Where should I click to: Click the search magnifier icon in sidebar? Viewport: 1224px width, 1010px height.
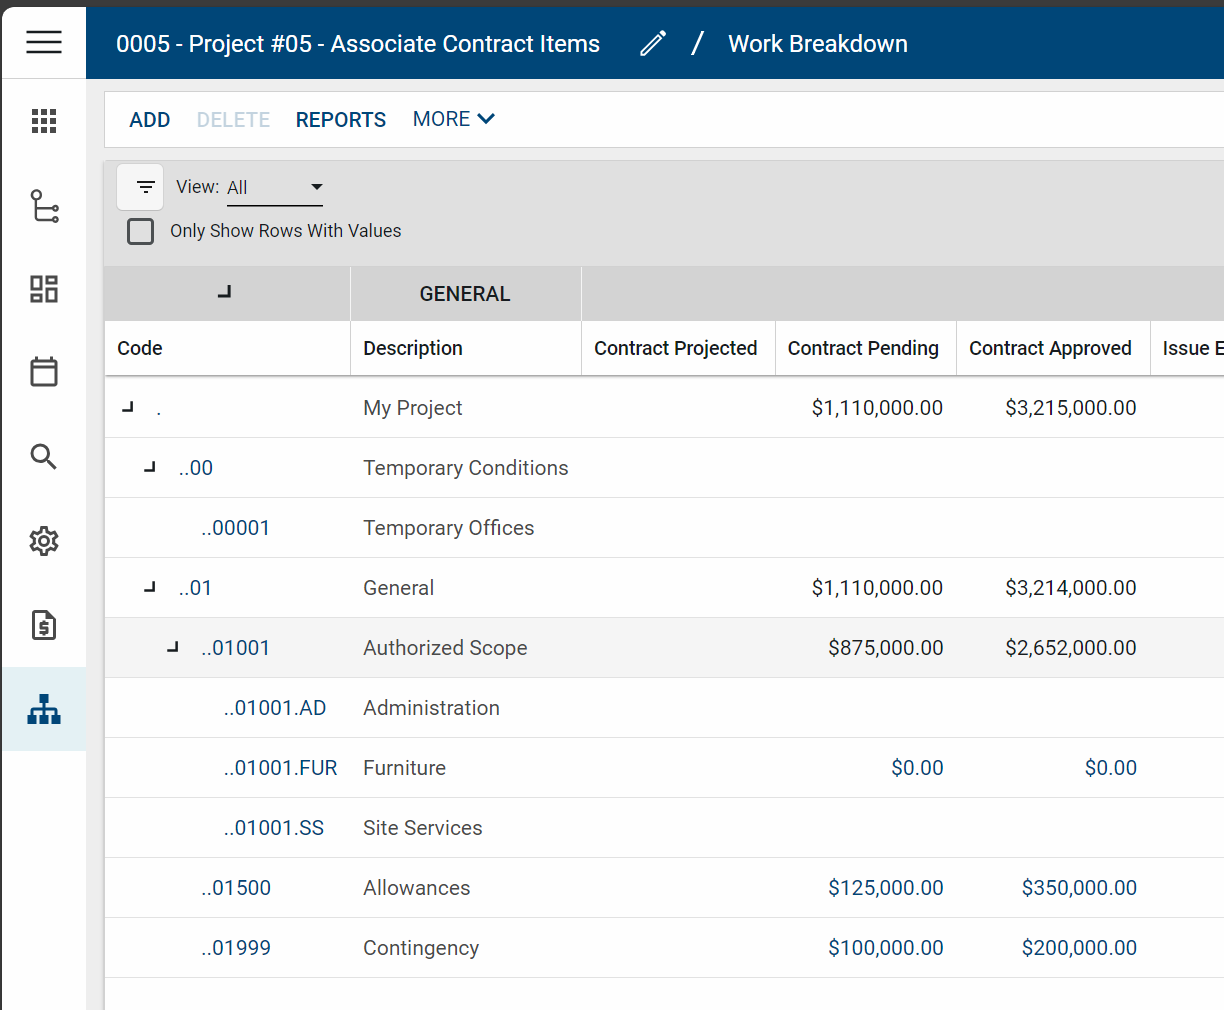(44, 457)
